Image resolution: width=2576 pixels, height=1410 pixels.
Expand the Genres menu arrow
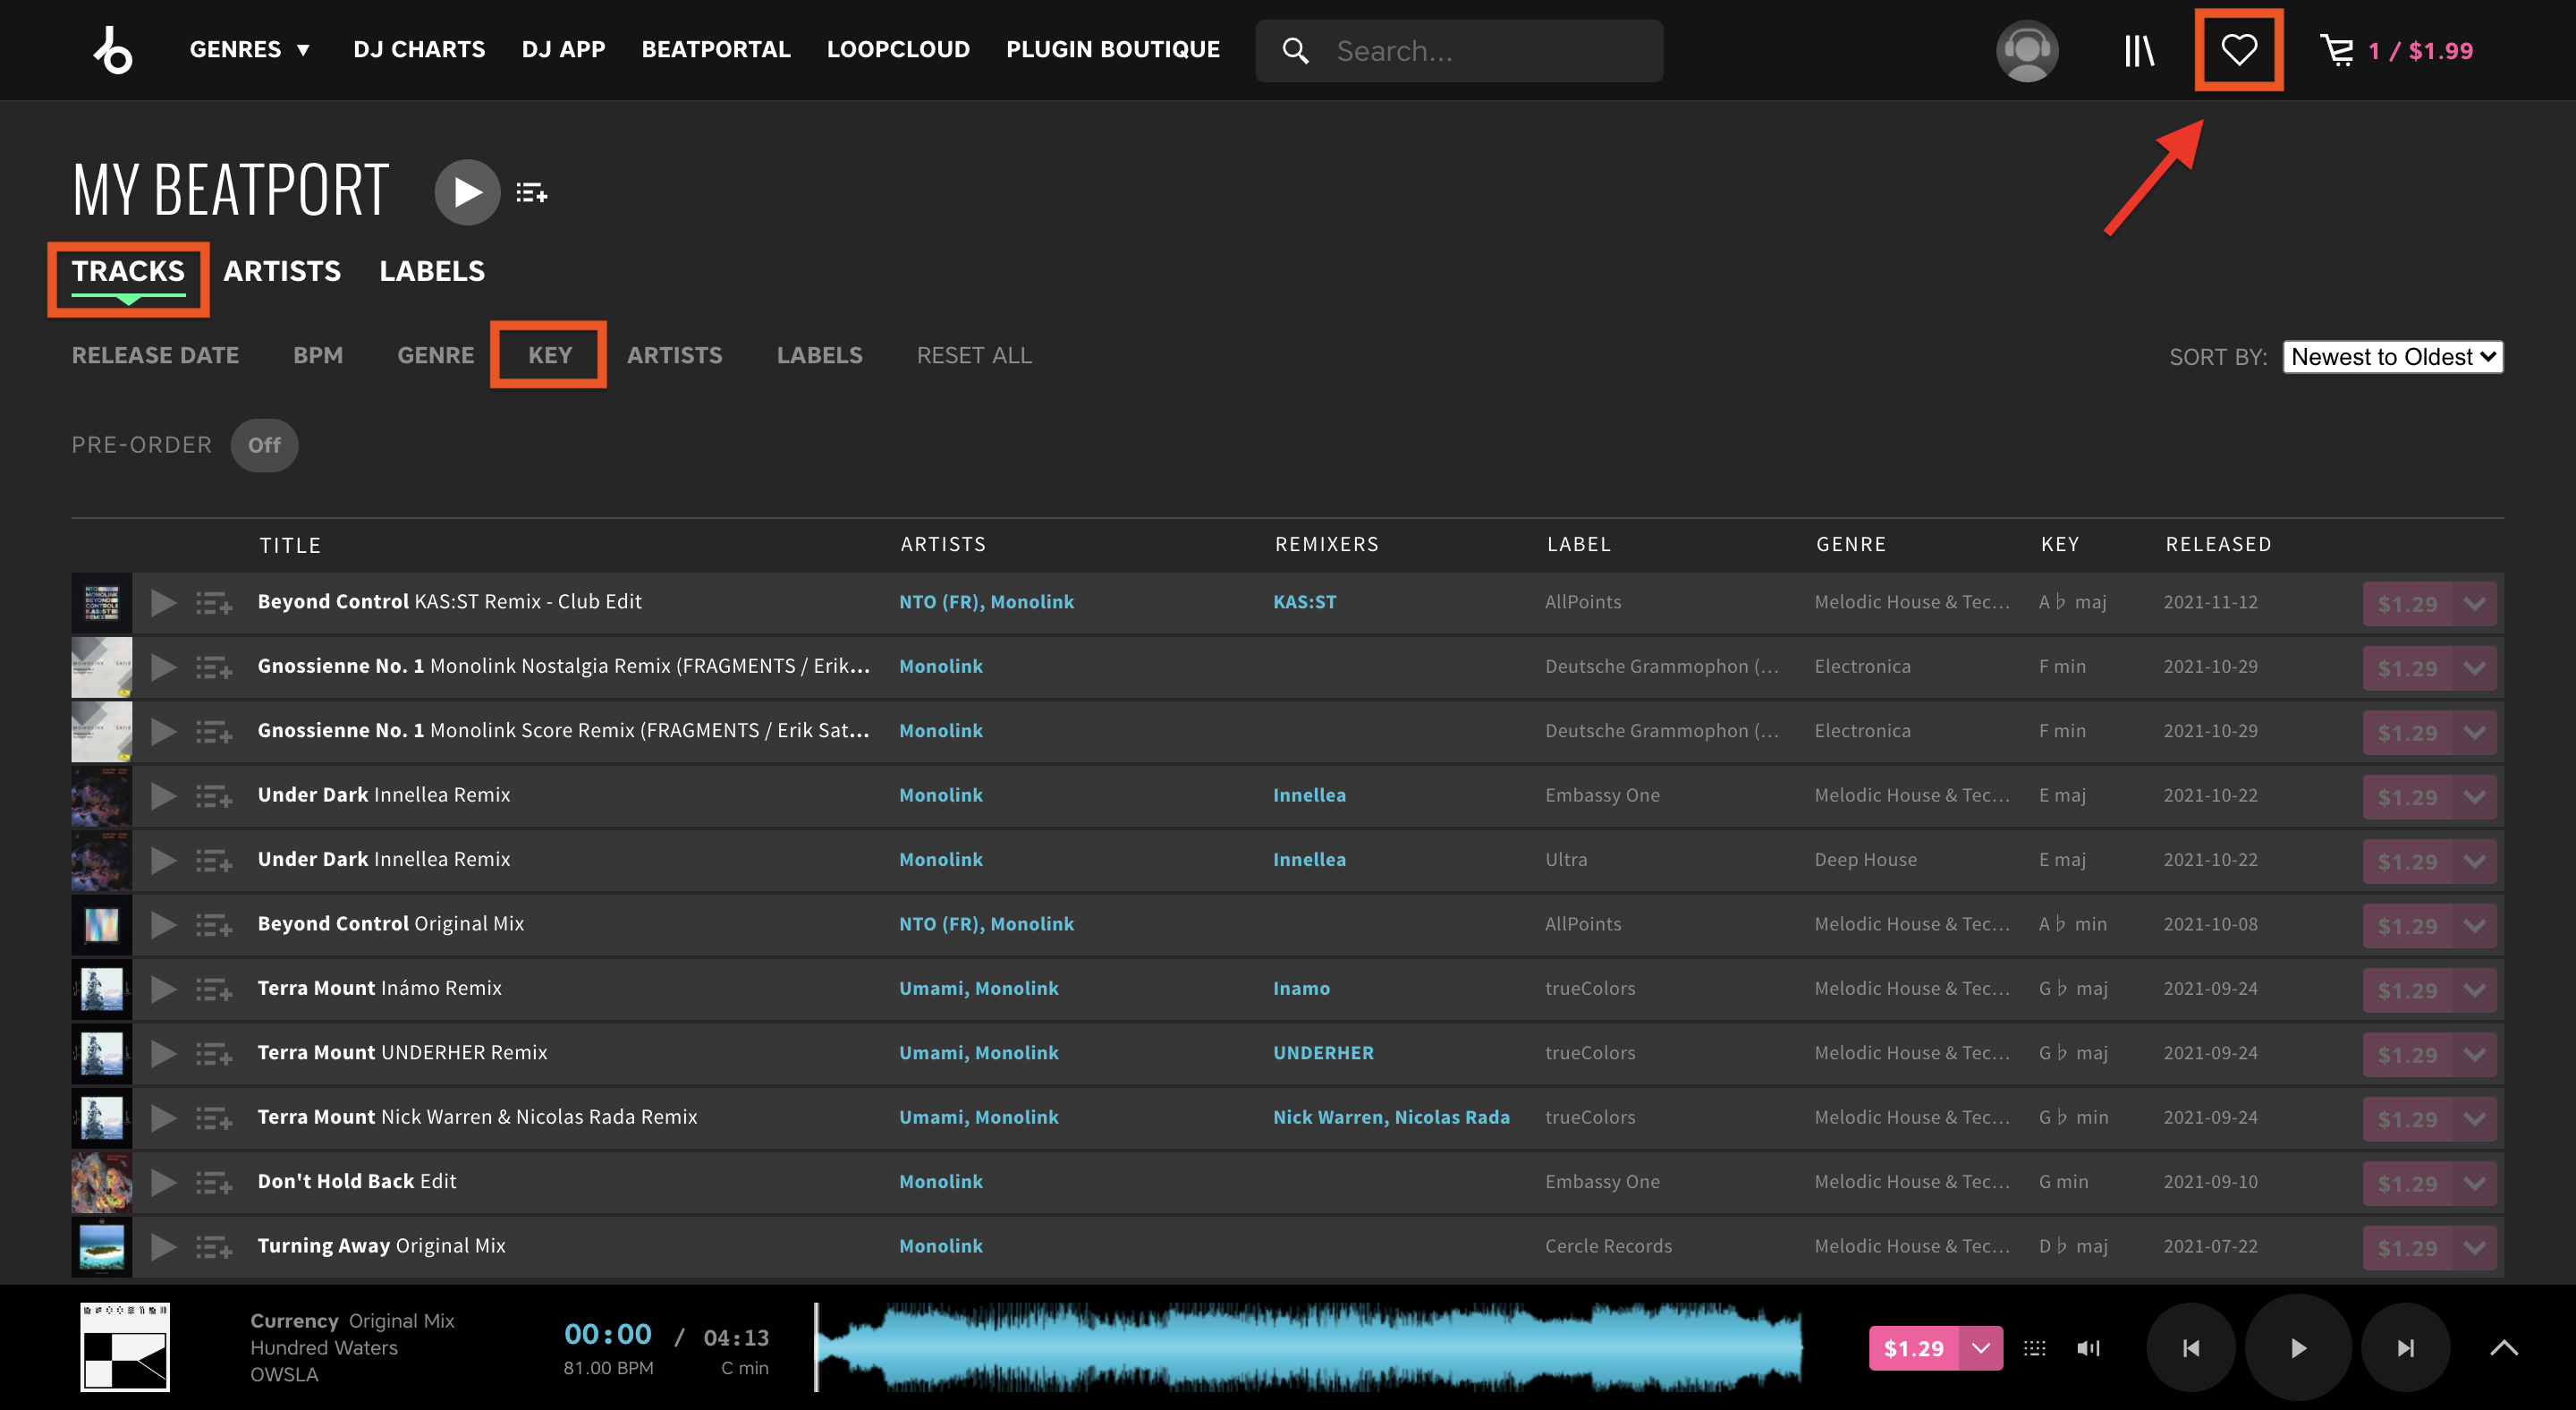[304, 50]
